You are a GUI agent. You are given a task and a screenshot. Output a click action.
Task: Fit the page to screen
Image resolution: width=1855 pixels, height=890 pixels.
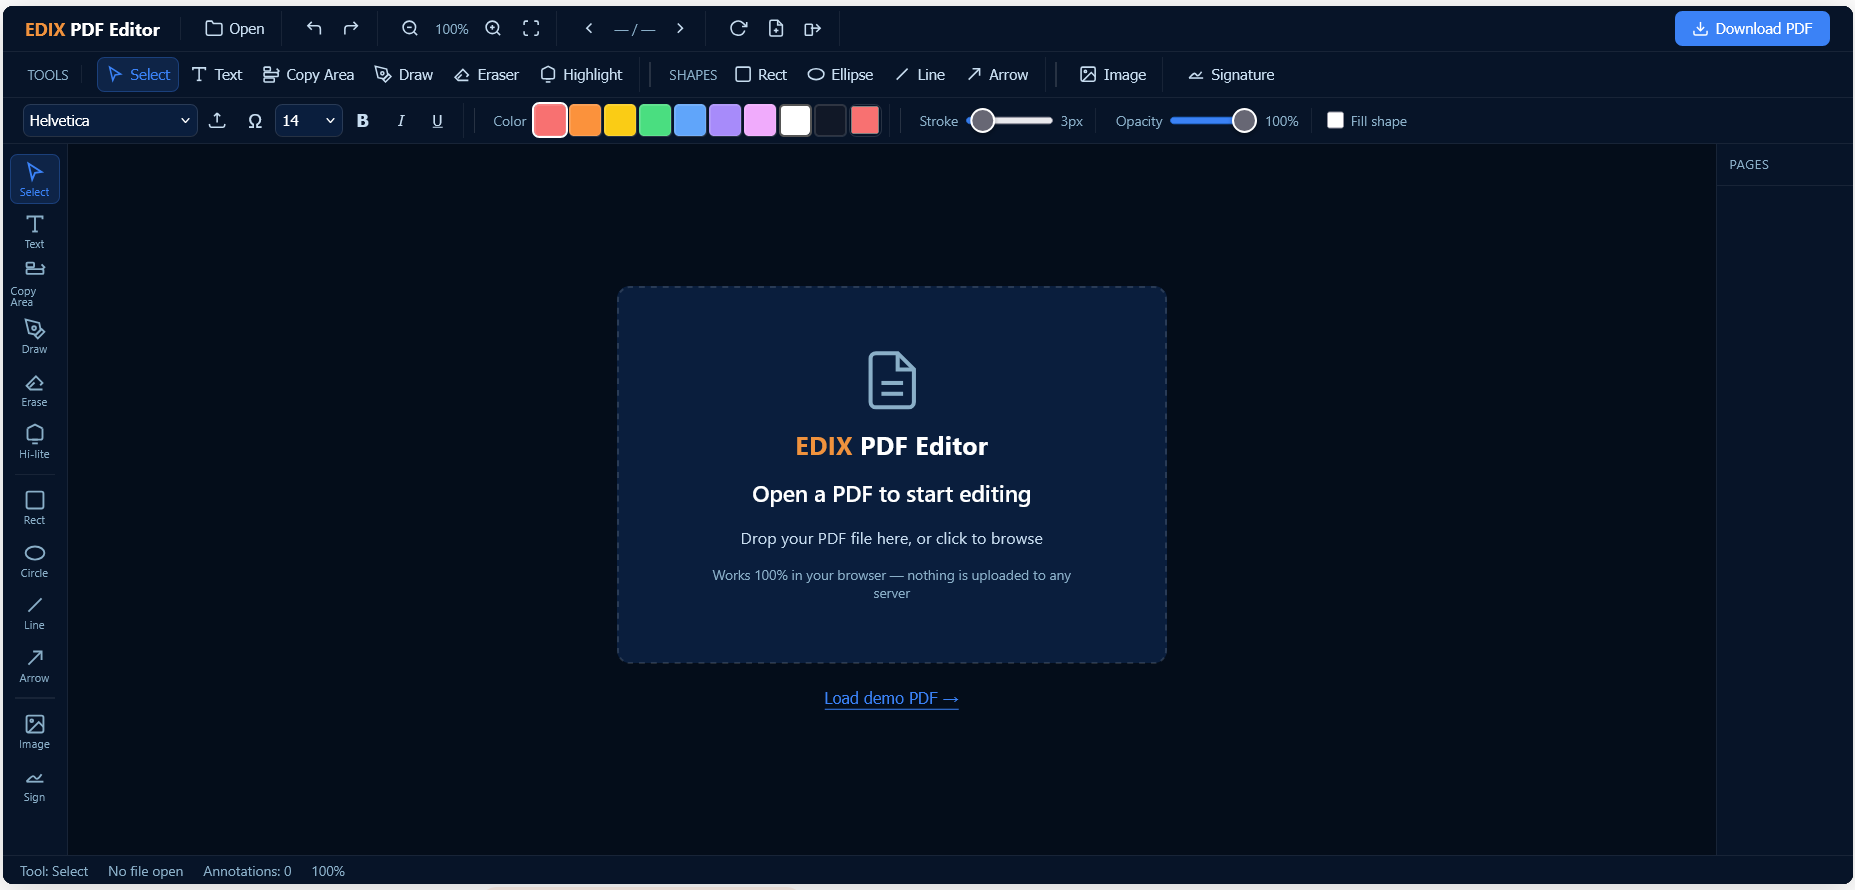pyautogui.click(x=531, y=28)
